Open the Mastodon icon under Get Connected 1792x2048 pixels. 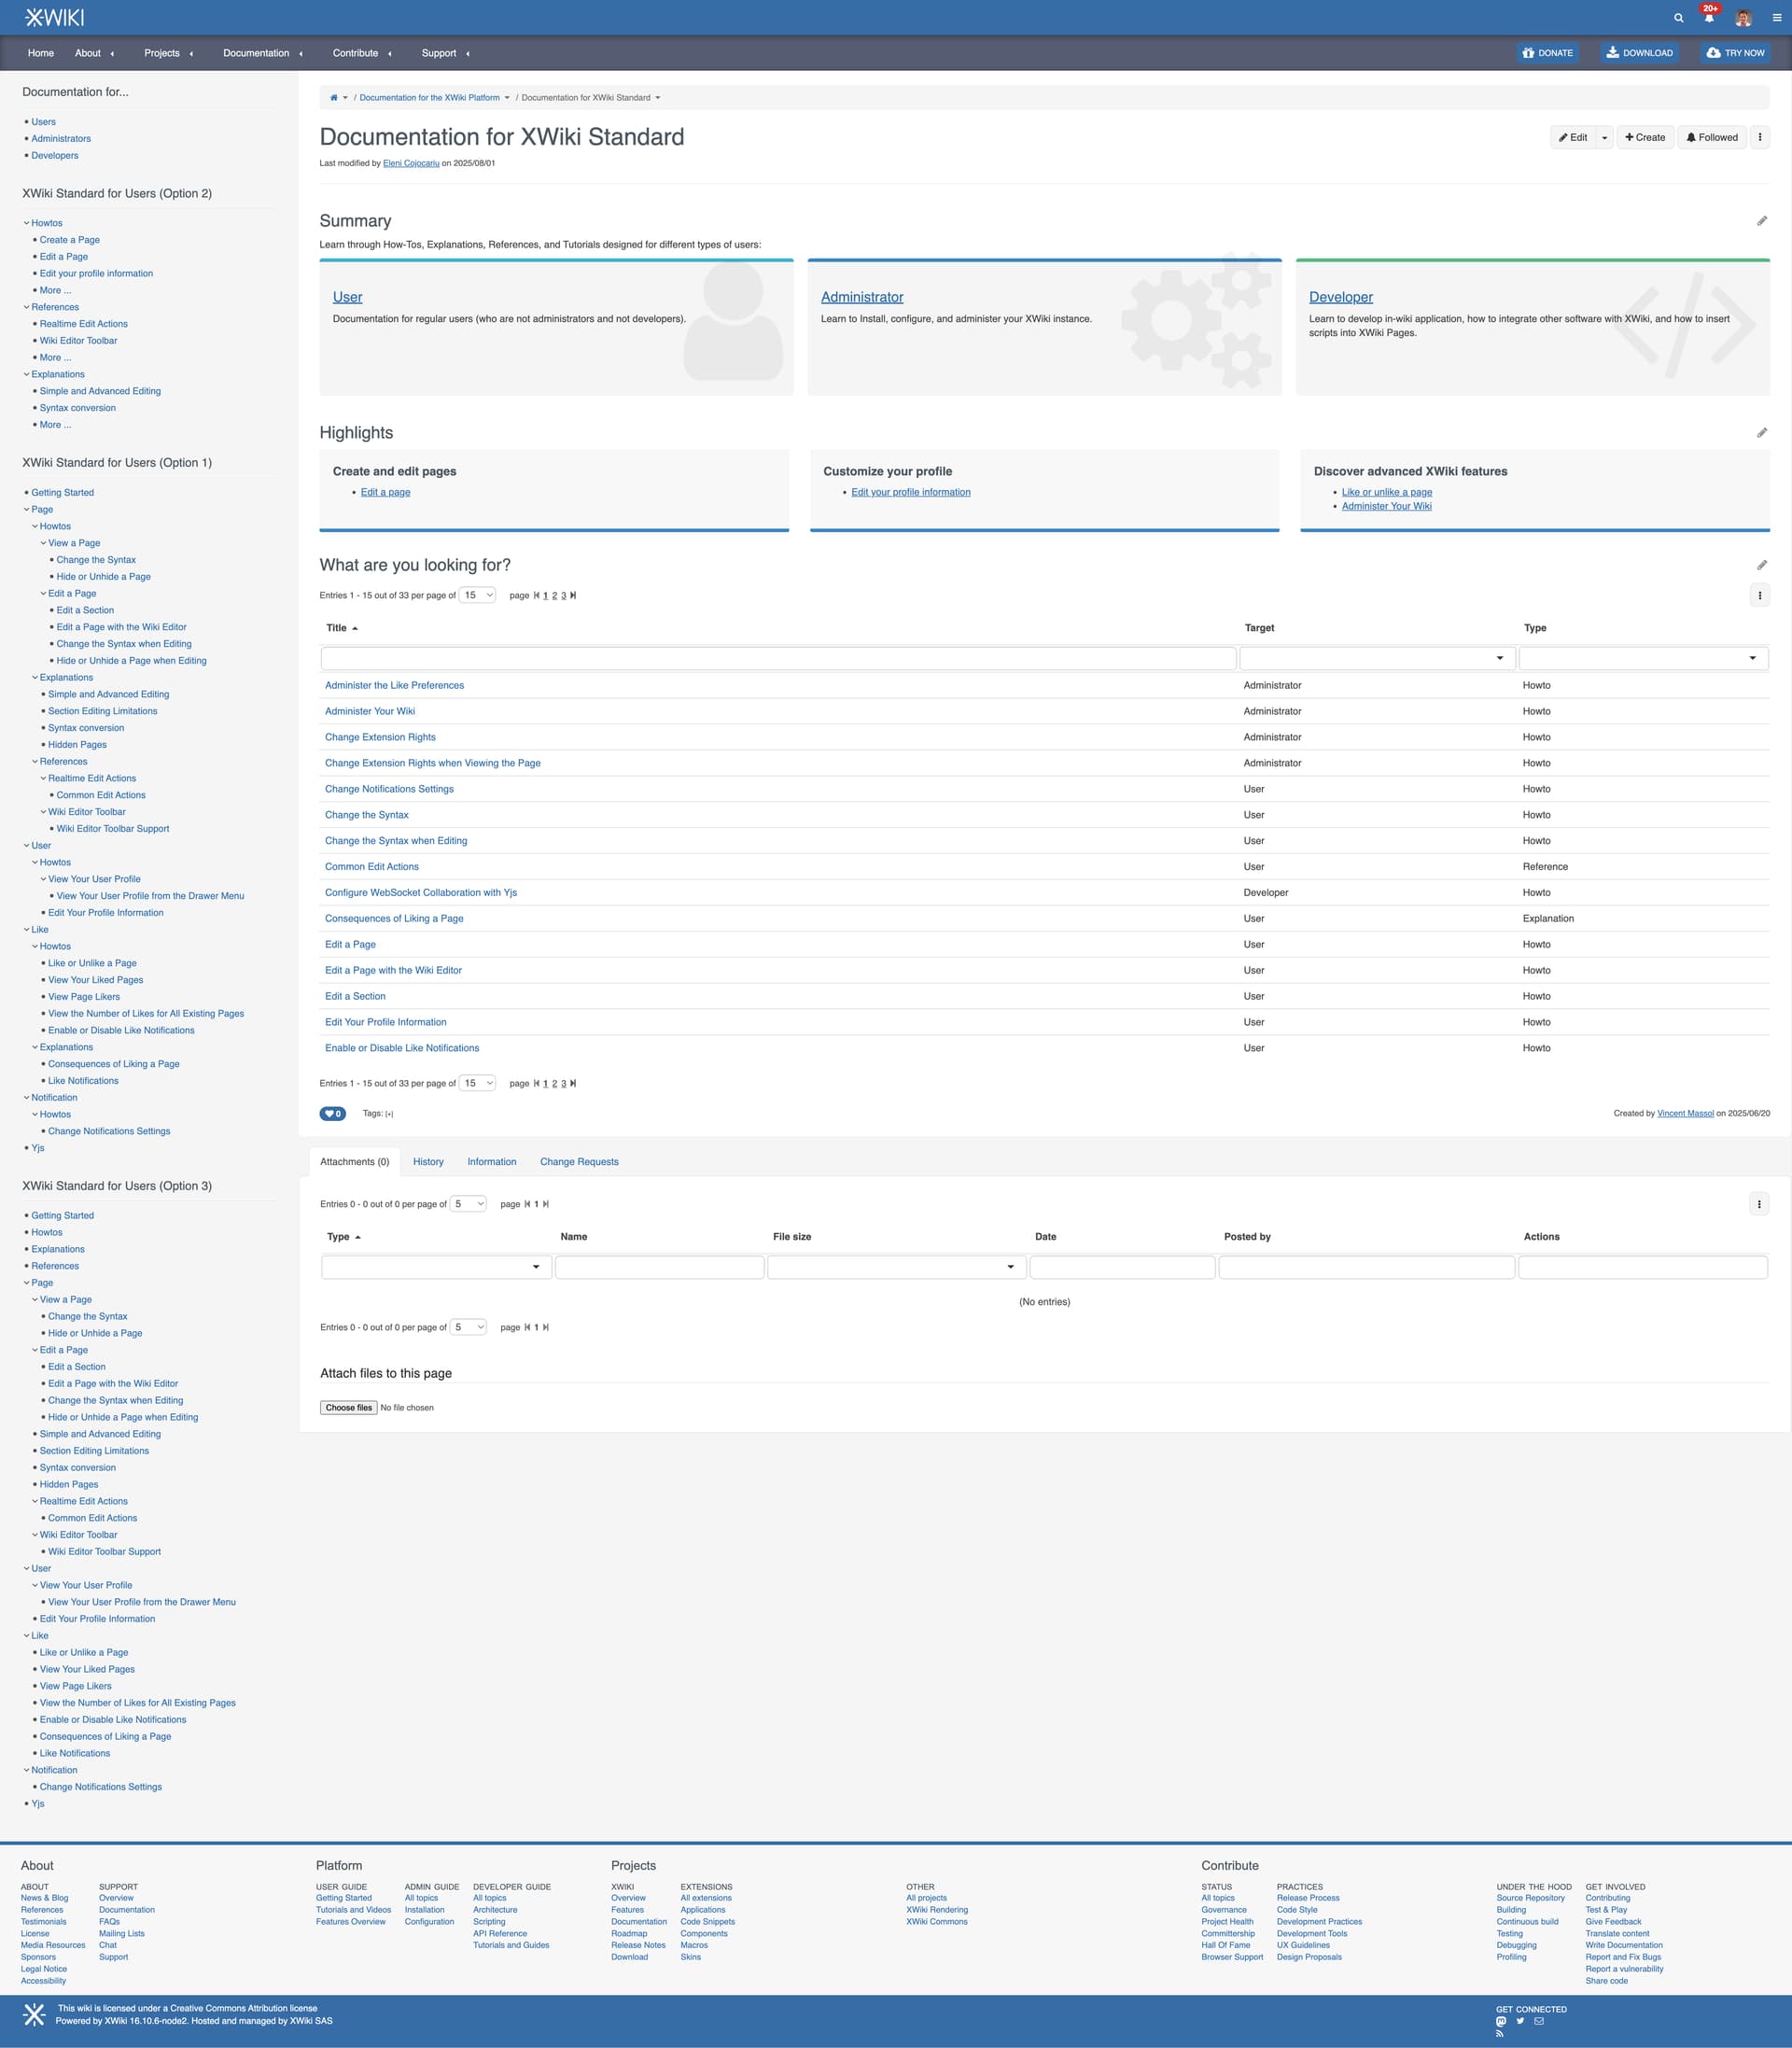(x=1501, y=2021)
